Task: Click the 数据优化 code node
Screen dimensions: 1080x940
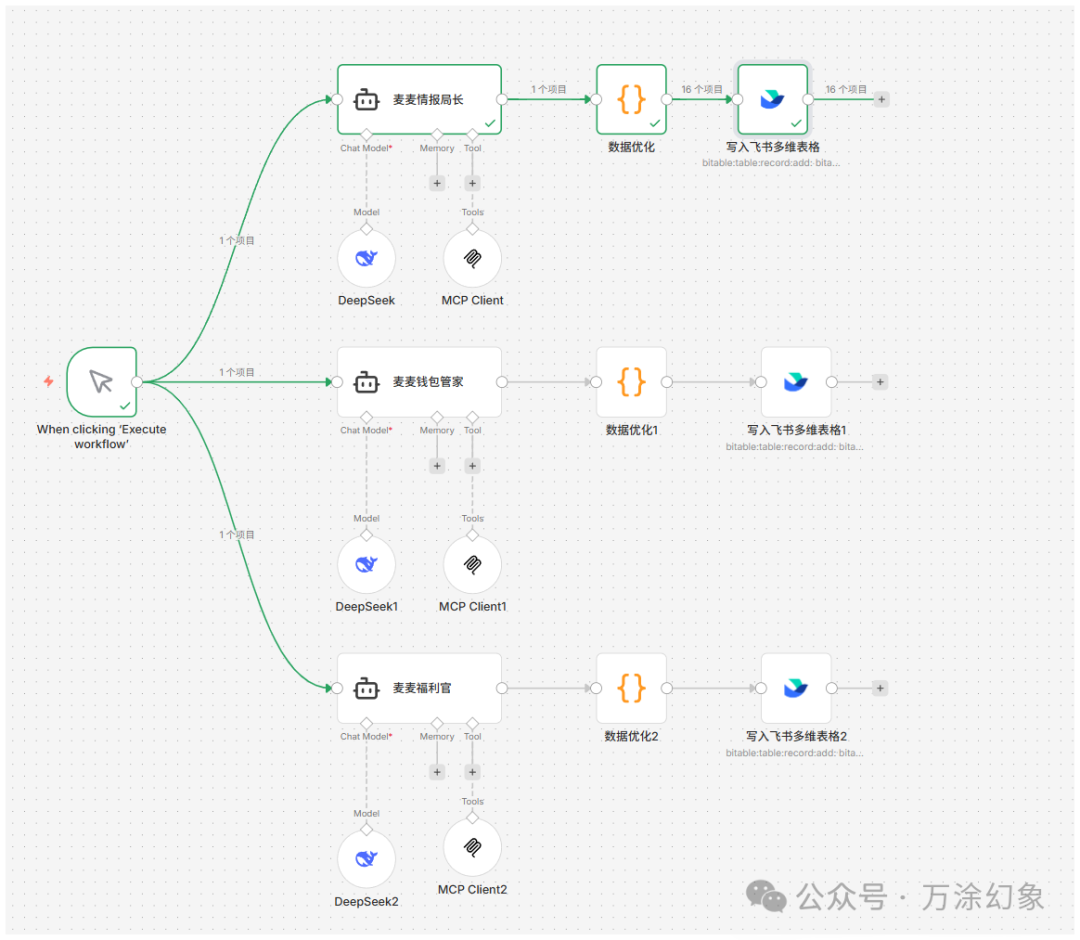Action: [x=631, y=100]
